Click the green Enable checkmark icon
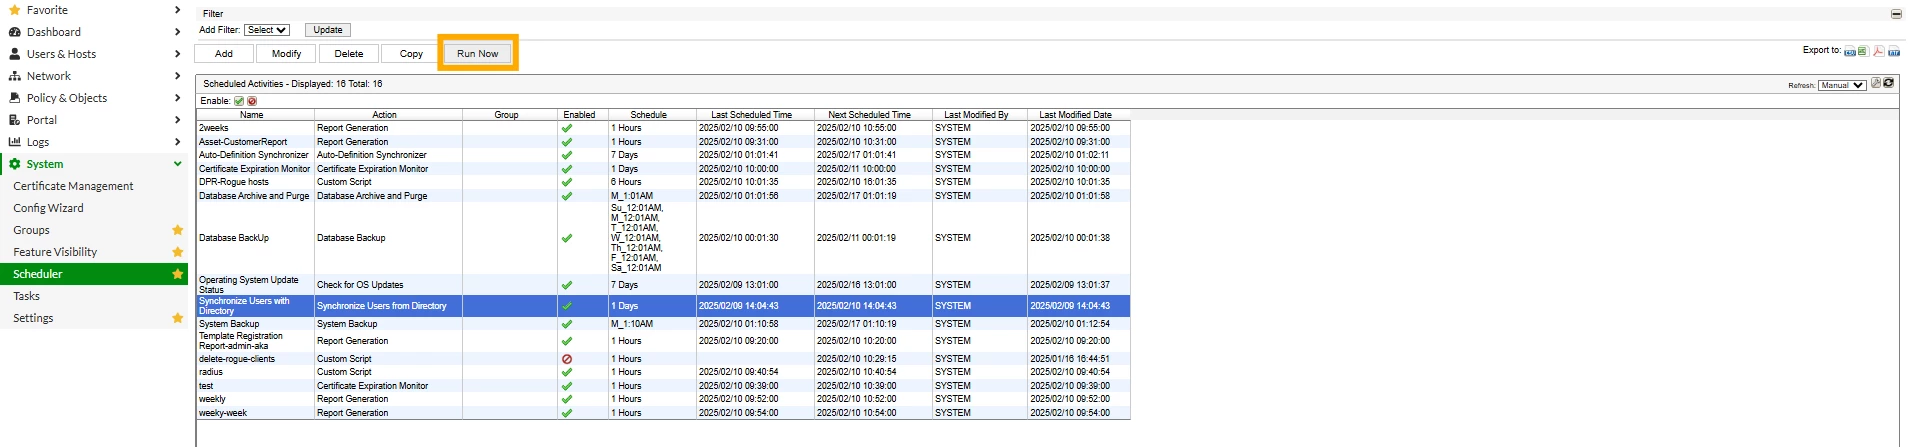The height and width of the screenshot is (447, 1911). pyautogui.click(x=239, y=101)
